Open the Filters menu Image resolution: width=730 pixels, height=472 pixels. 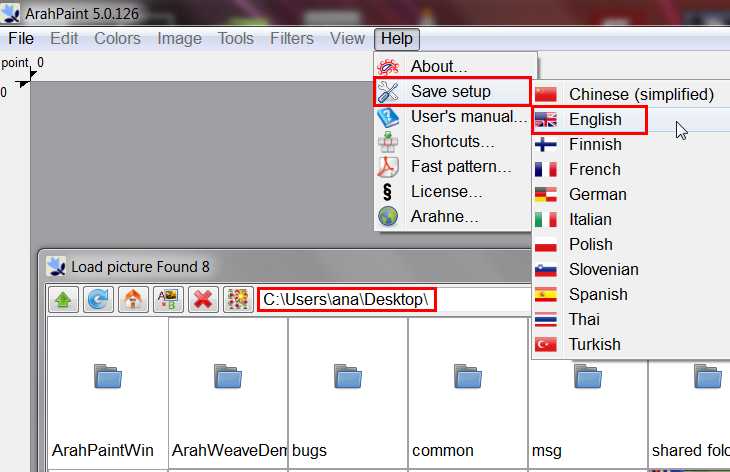[292, 39]
